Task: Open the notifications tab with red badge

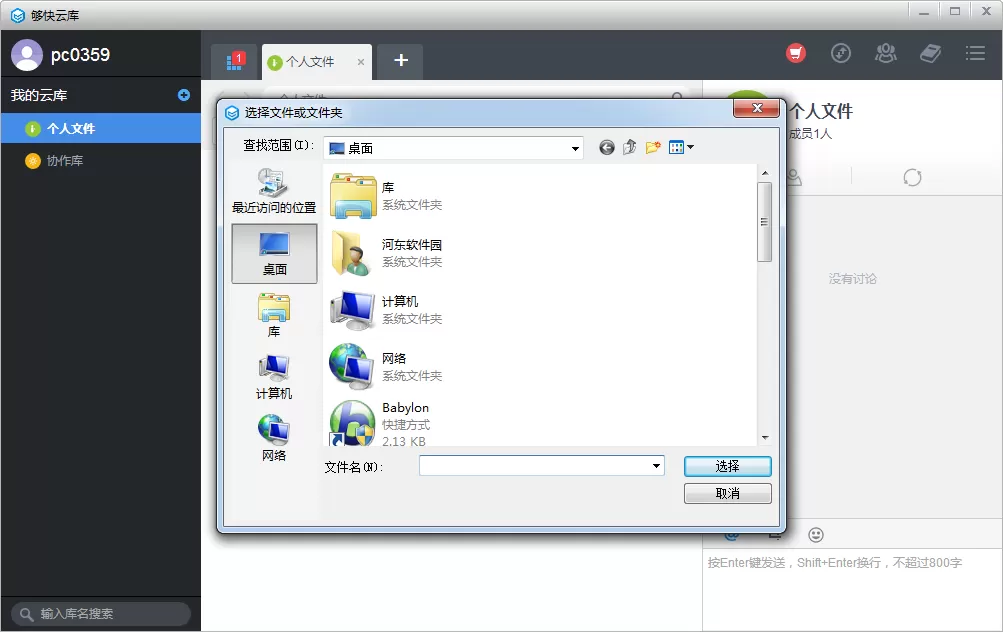Action: 235,61
